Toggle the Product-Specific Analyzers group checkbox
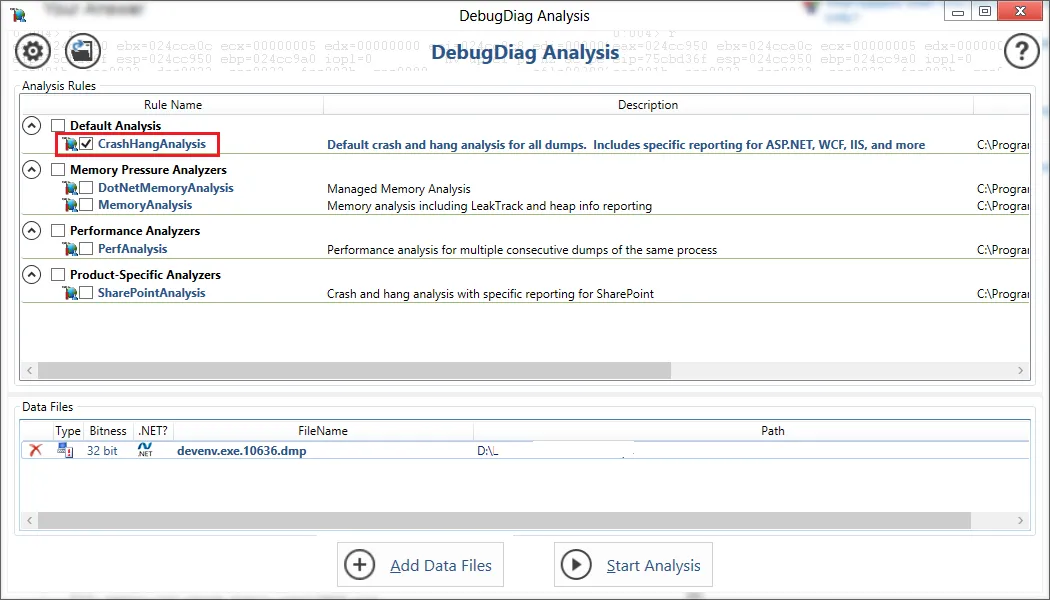Viewport: 1050px width, 600px height. point(58,275)
